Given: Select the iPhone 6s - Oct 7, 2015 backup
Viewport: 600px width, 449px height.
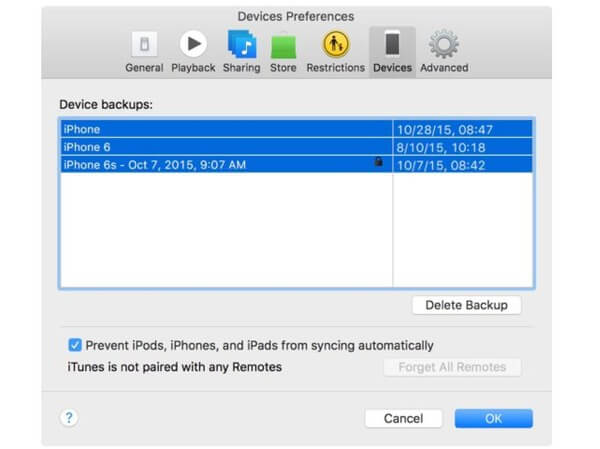Looking at the screenshot, I should pos(297,165).
